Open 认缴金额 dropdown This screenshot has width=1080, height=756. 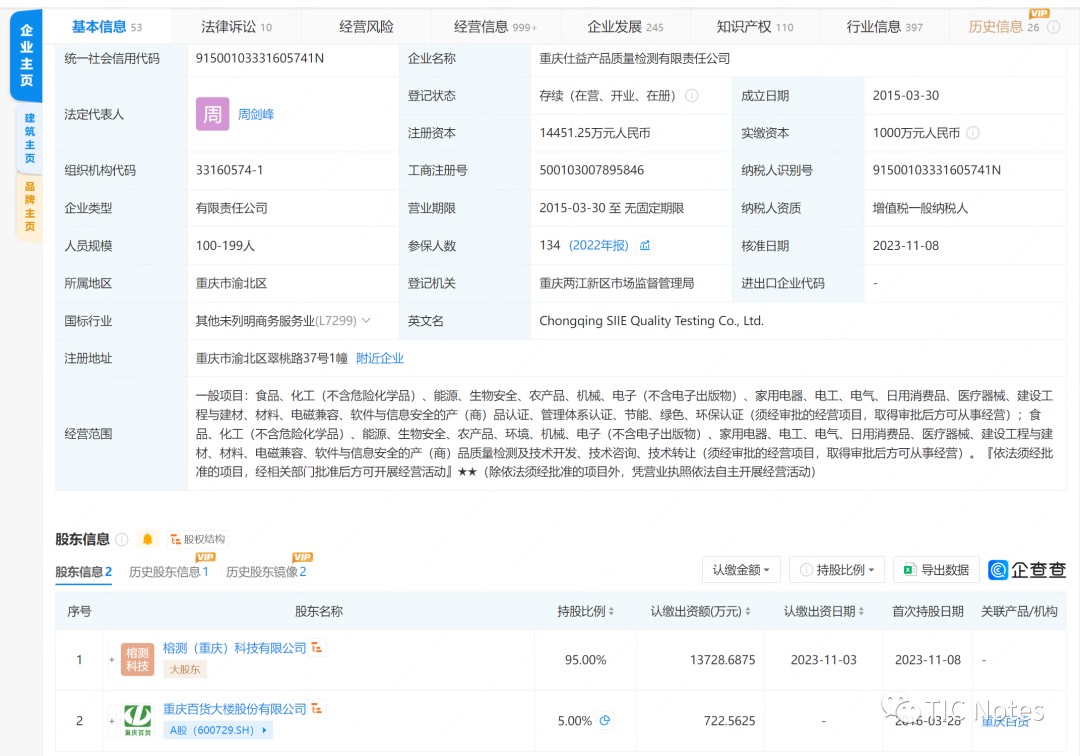coord(741,570)
